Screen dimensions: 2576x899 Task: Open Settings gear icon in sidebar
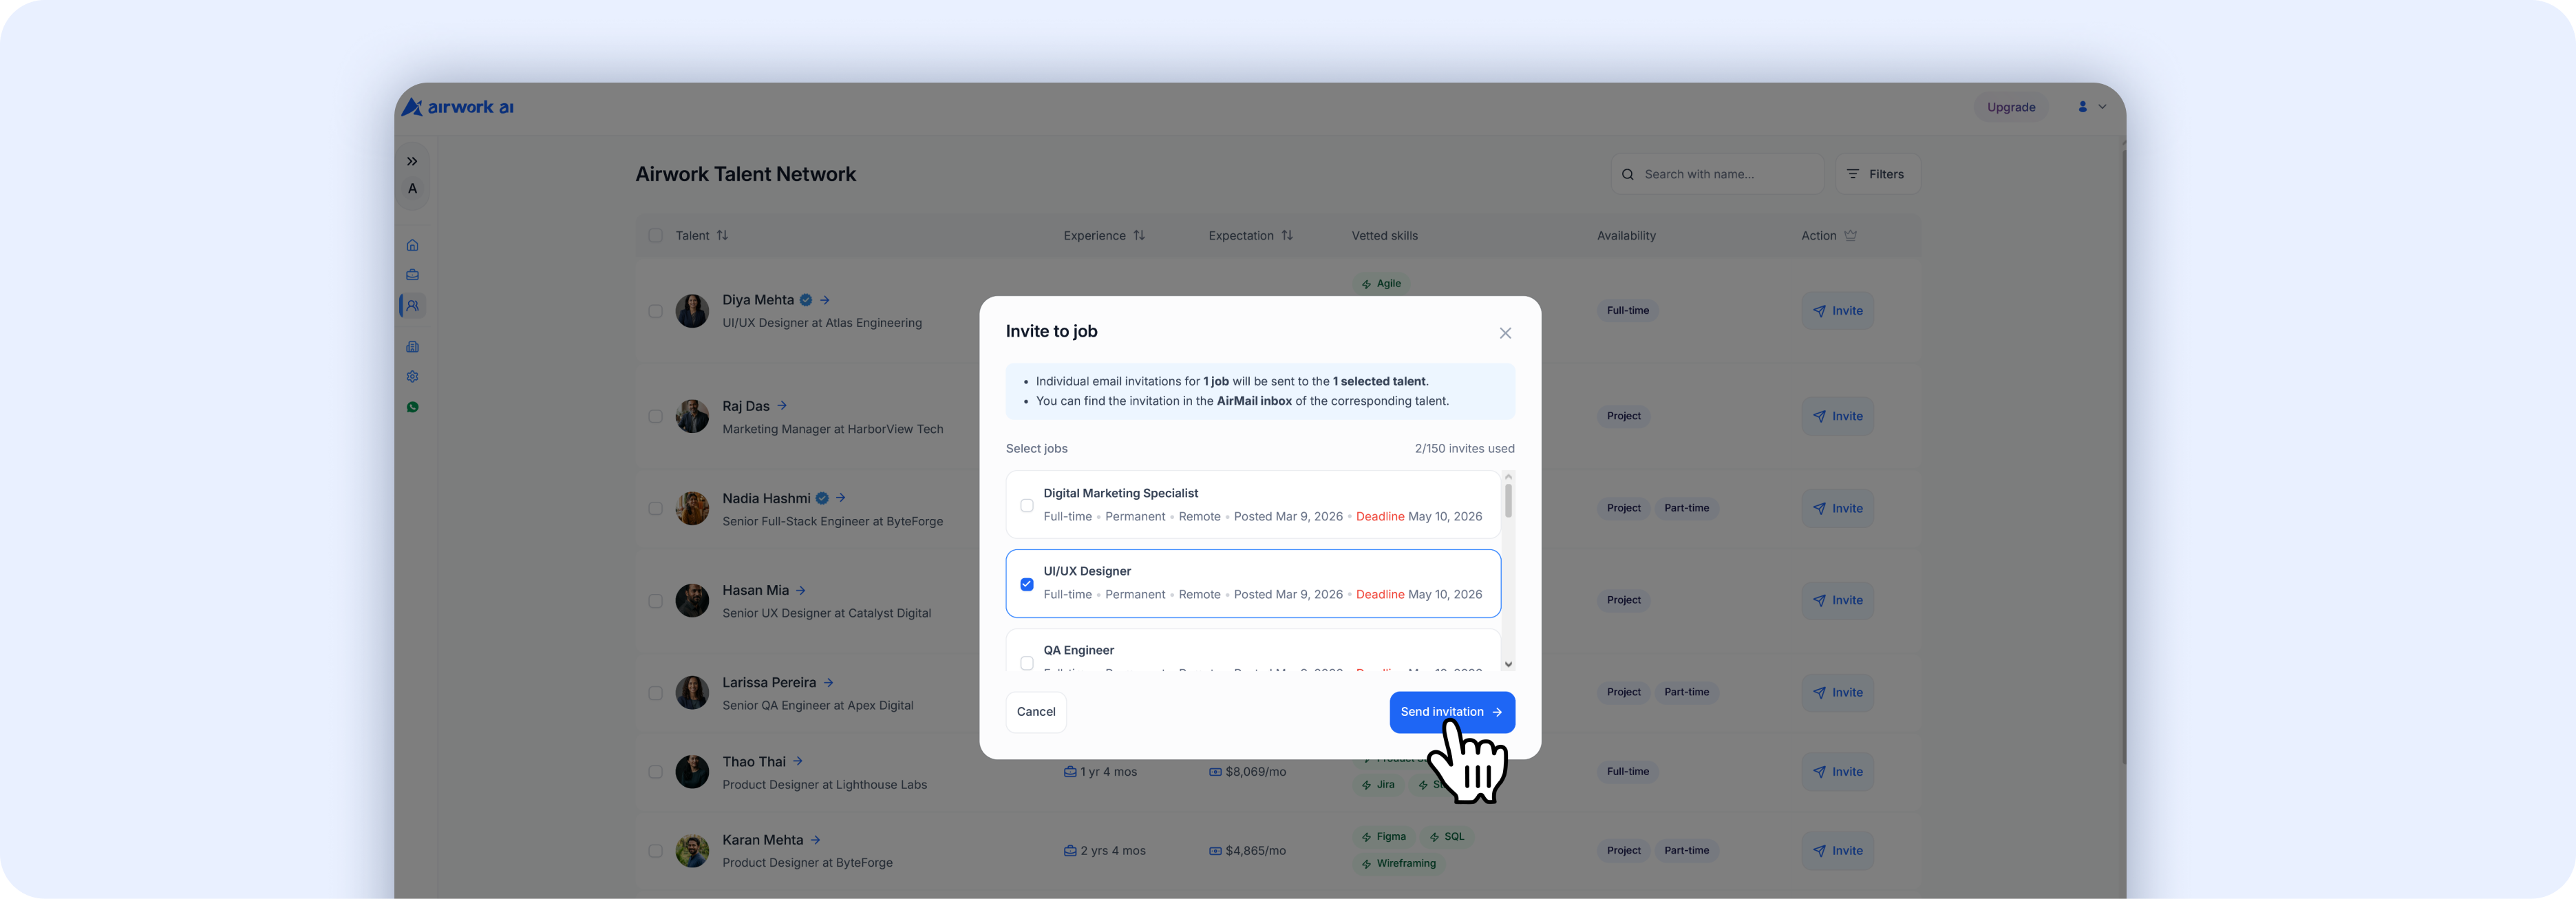[412, 377]
